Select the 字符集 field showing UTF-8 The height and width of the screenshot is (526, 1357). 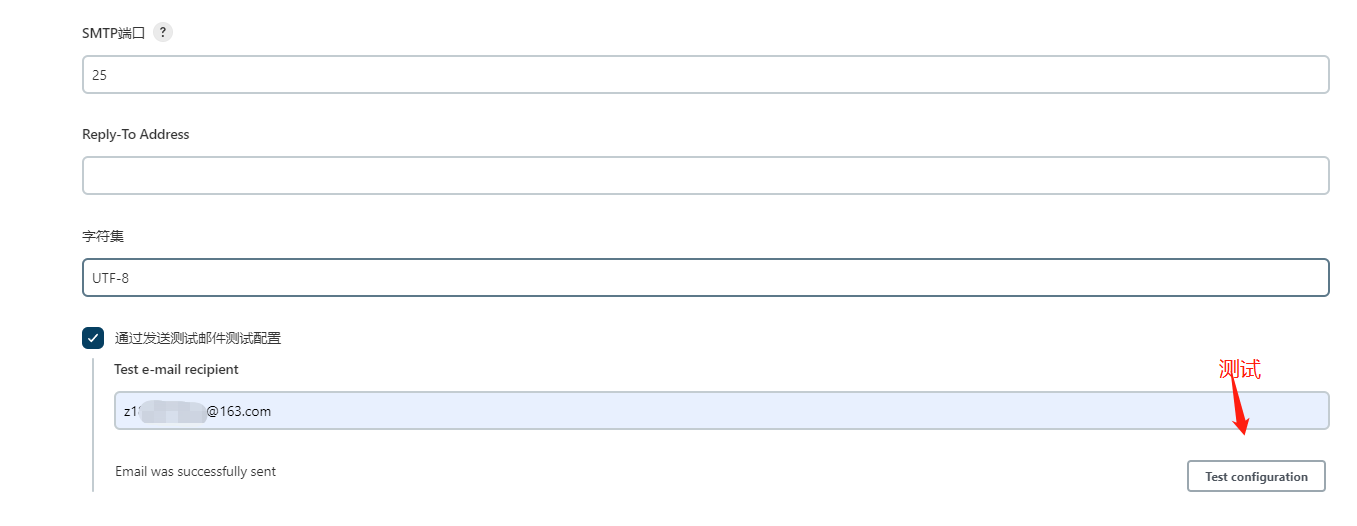[705, 278]
